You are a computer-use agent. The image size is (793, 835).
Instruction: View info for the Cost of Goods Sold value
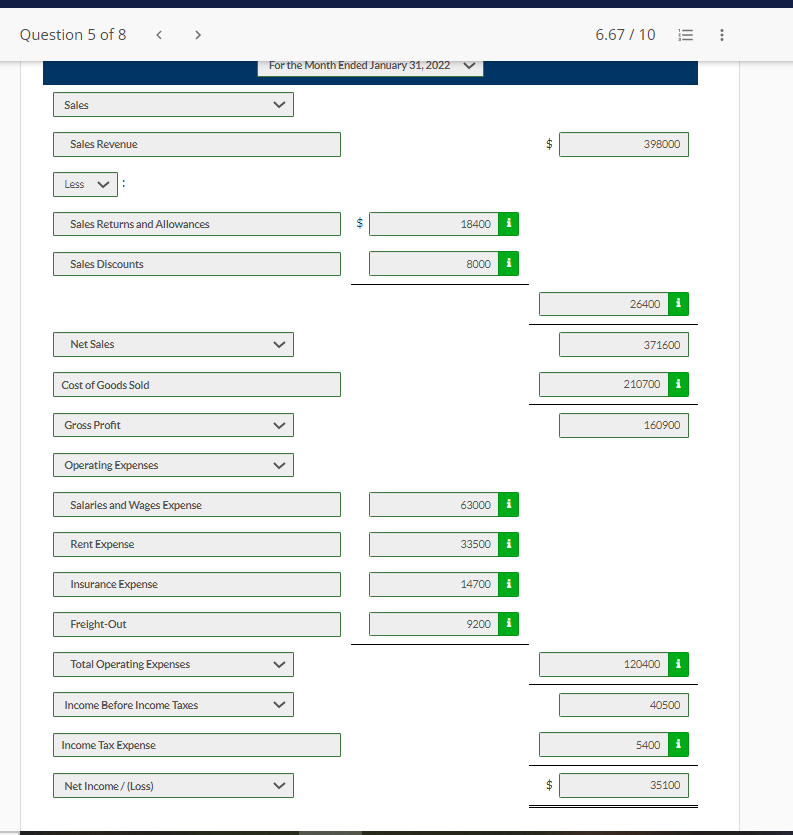point(679,384)
